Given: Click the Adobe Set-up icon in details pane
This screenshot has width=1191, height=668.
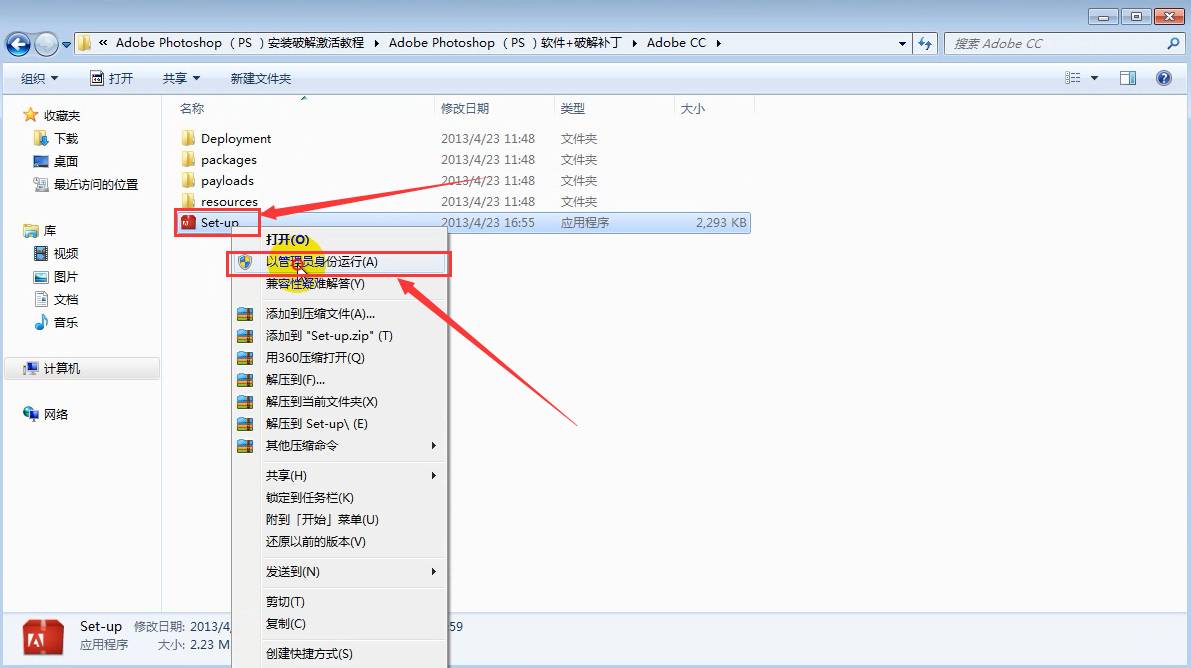Looking at the screenshot, I should pos(41,636).
